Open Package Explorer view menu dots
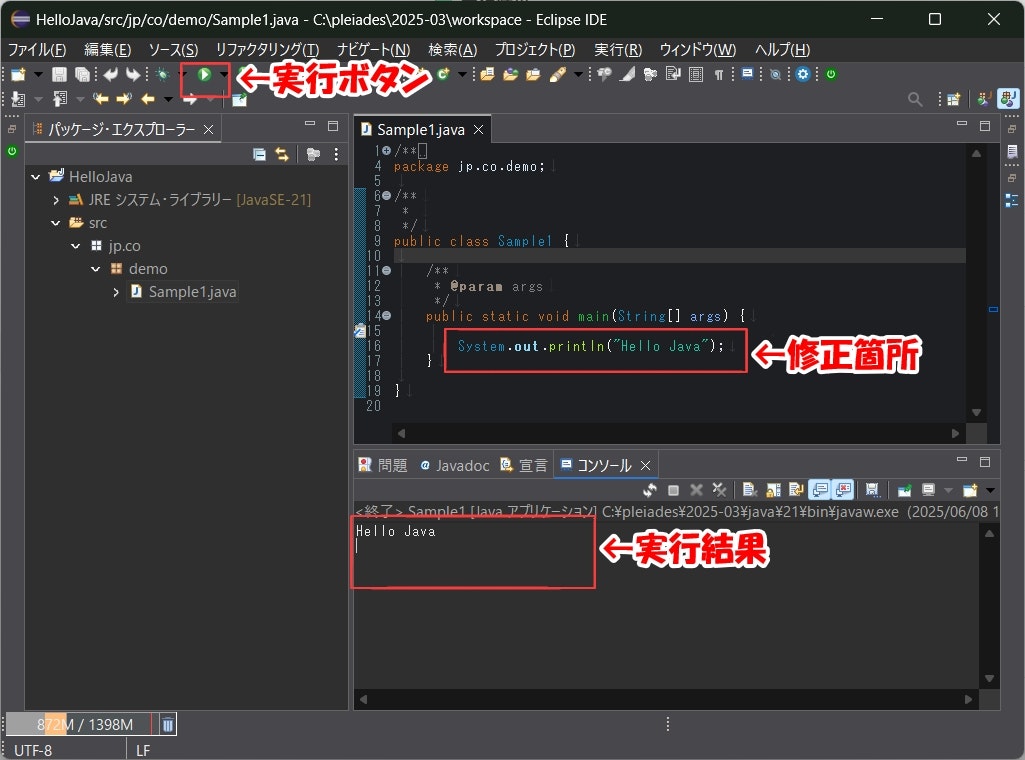This screenshot has height=760, width=1025. click(336, 154)
